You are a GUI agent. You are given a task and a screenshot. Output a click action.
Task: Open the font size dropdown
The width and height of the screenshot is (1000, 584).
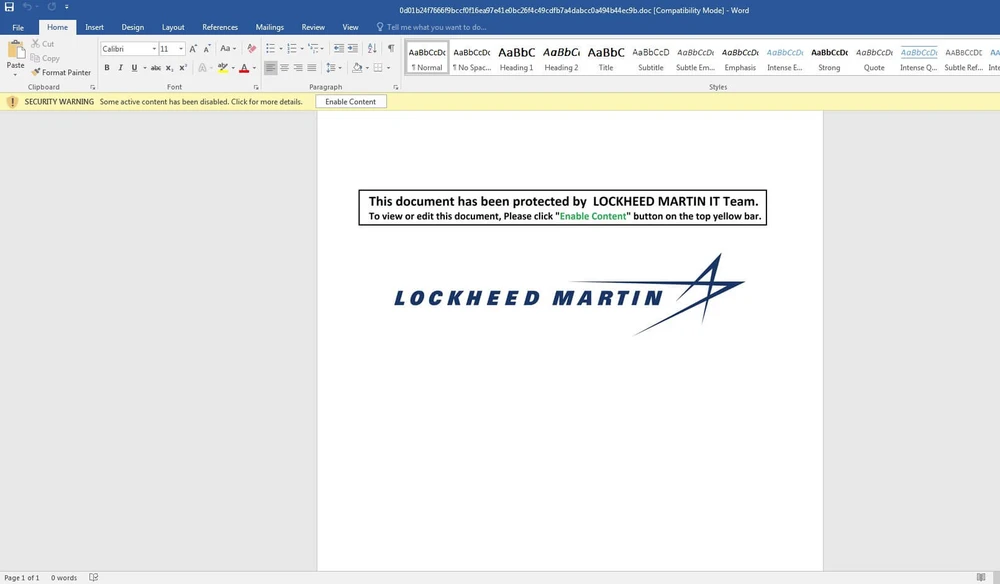181,48
